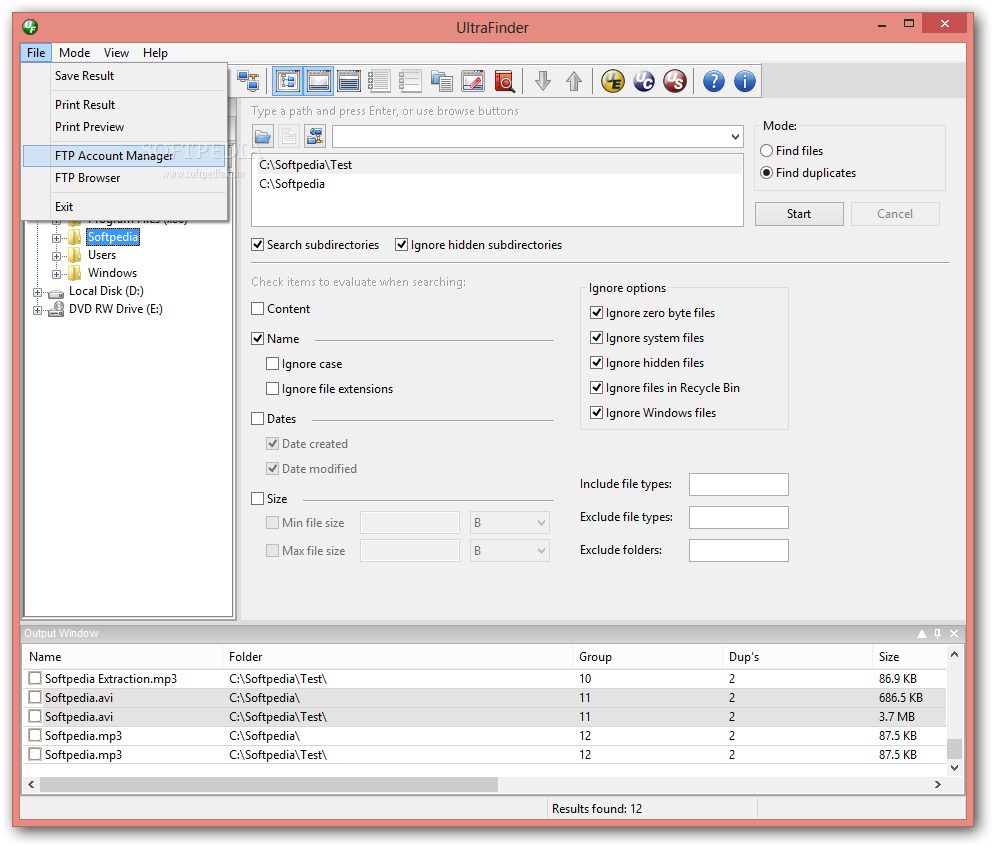Choose Print Preview menu entry
994x847 pixels.
click(125, 127)
